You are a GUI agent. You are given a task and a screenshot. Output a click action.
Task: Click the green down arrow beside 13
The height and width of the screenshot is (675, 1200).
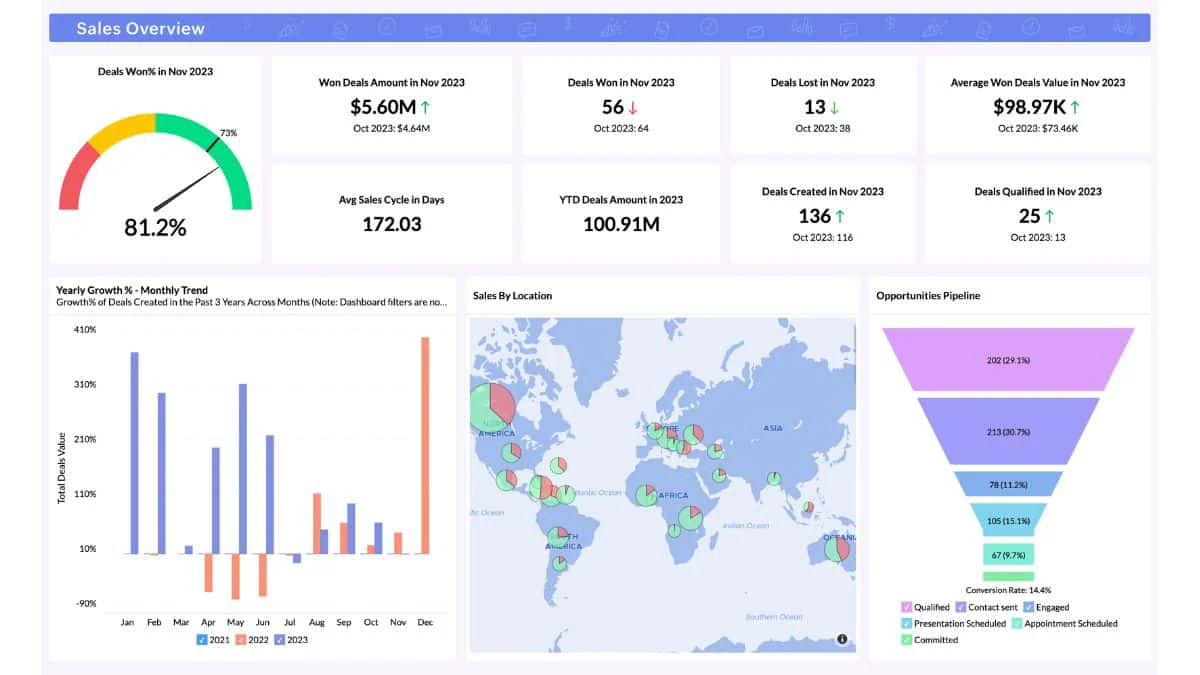pyautogui.click(x=835, y=107)
